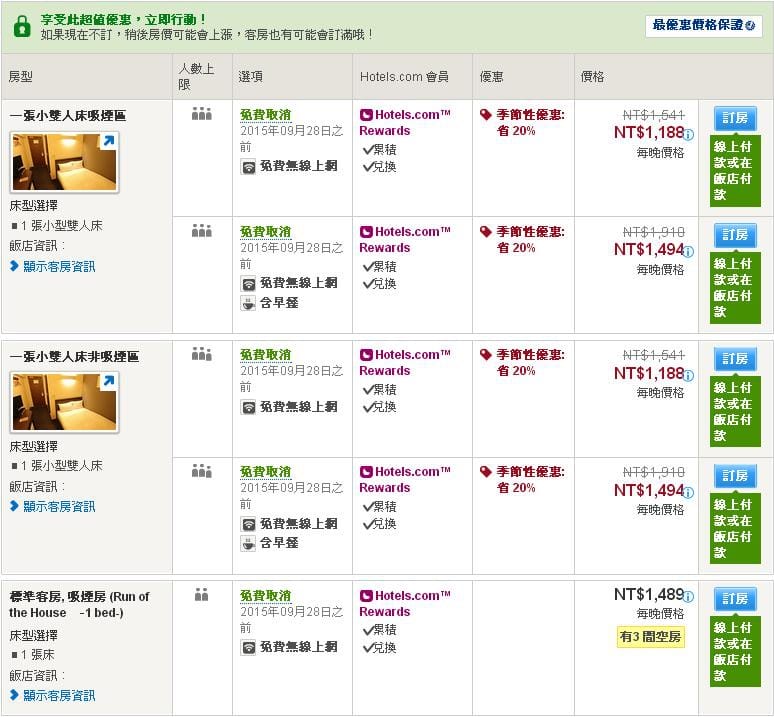Click info icon beside first NT$1,494 price
The height and width of the screenshot is (717, 774).
click(689, 251)
